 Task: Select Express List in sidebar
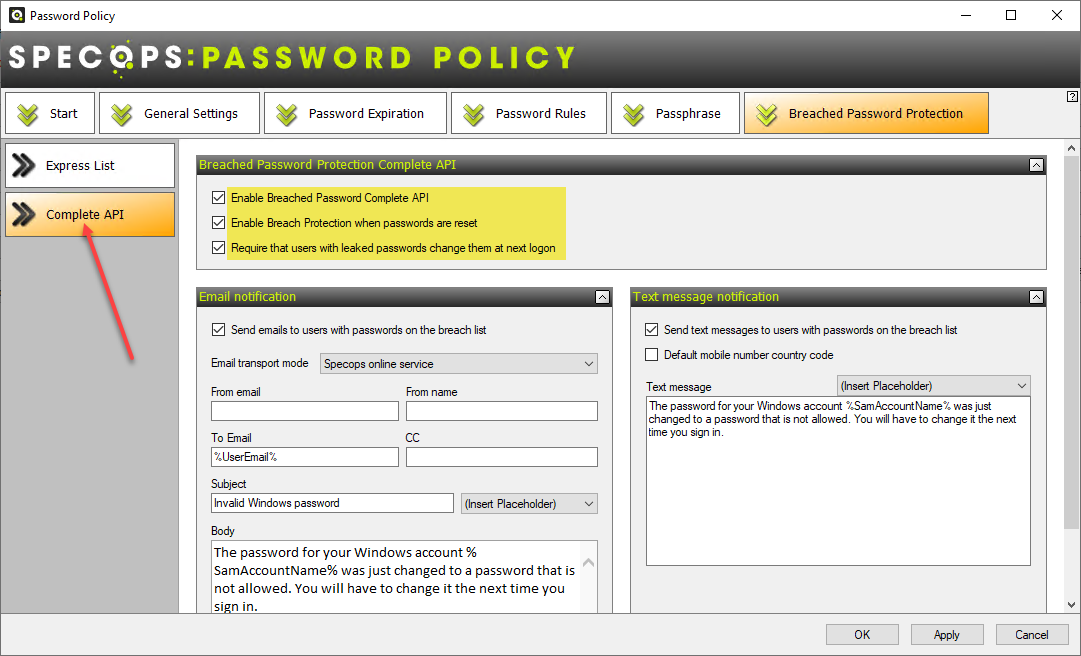click(x=90, y=165)
